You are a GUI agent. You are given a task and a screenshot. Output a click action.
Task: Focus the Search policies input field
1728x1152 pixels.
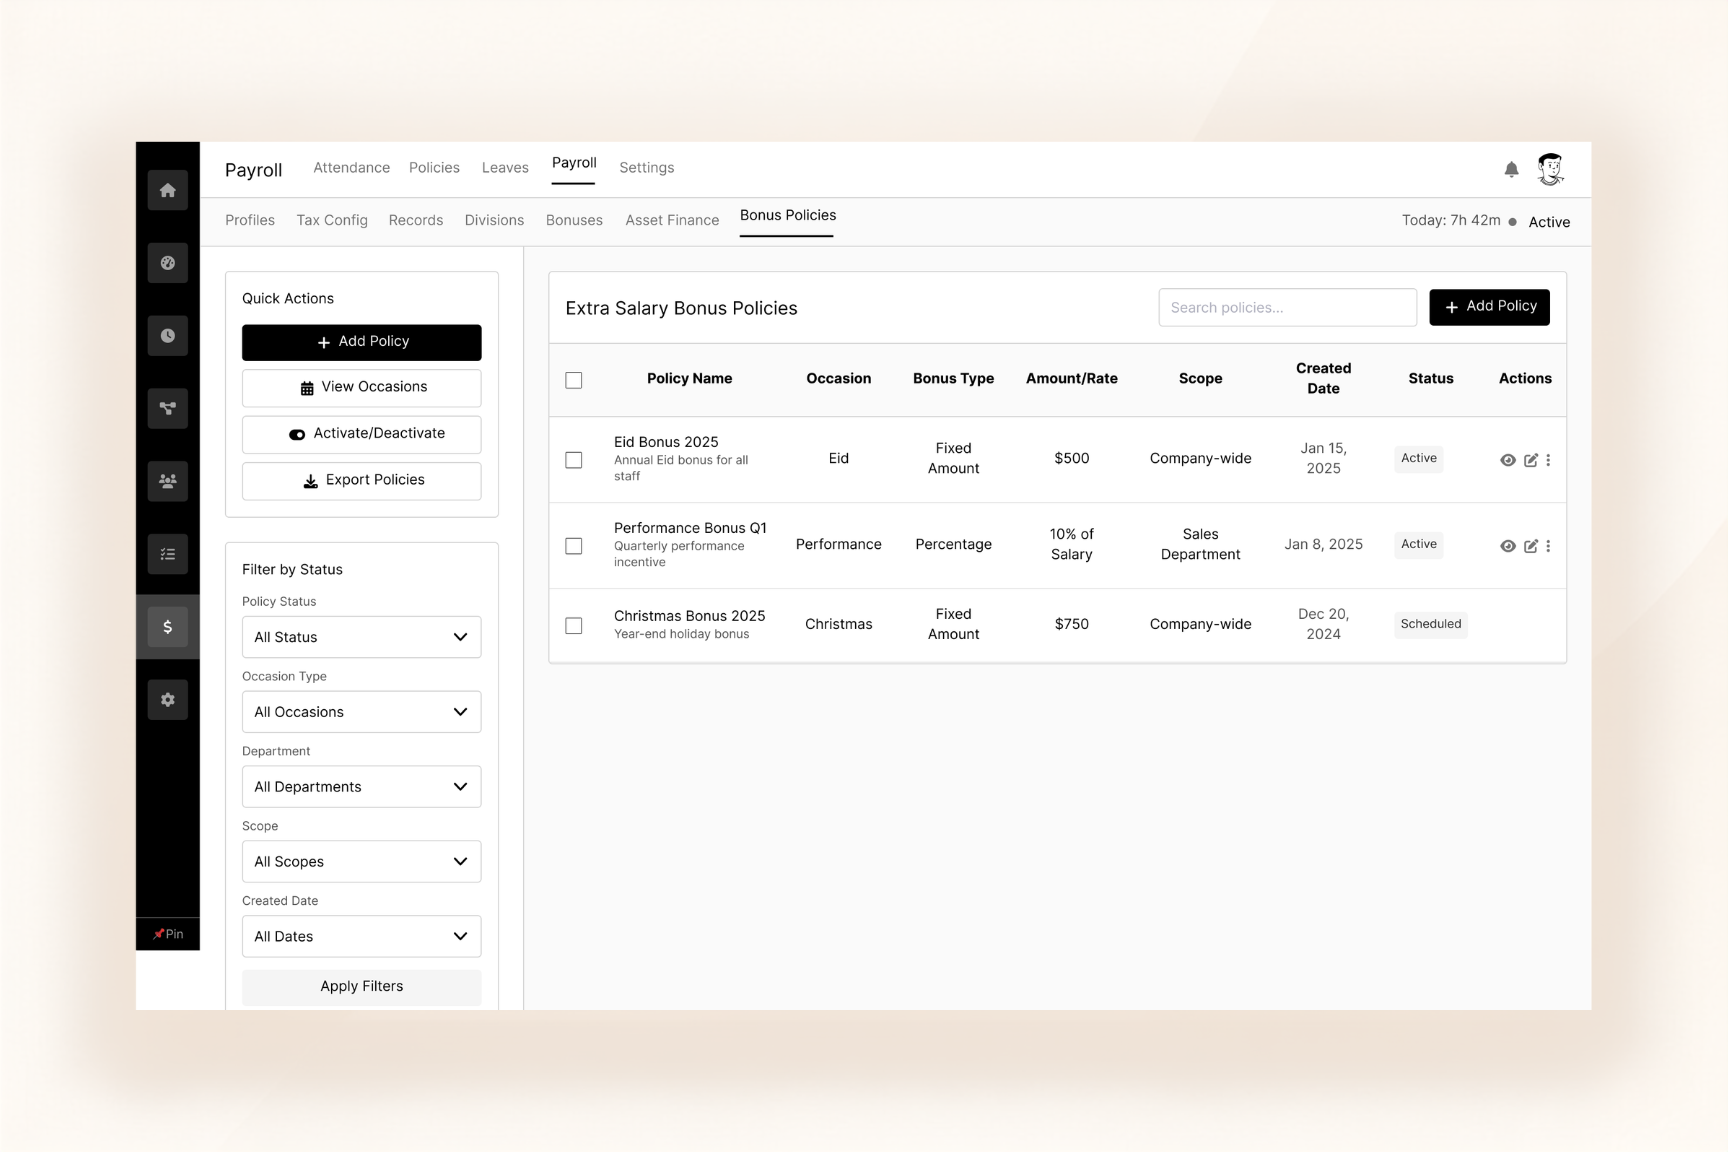[x=1287, y=308]
